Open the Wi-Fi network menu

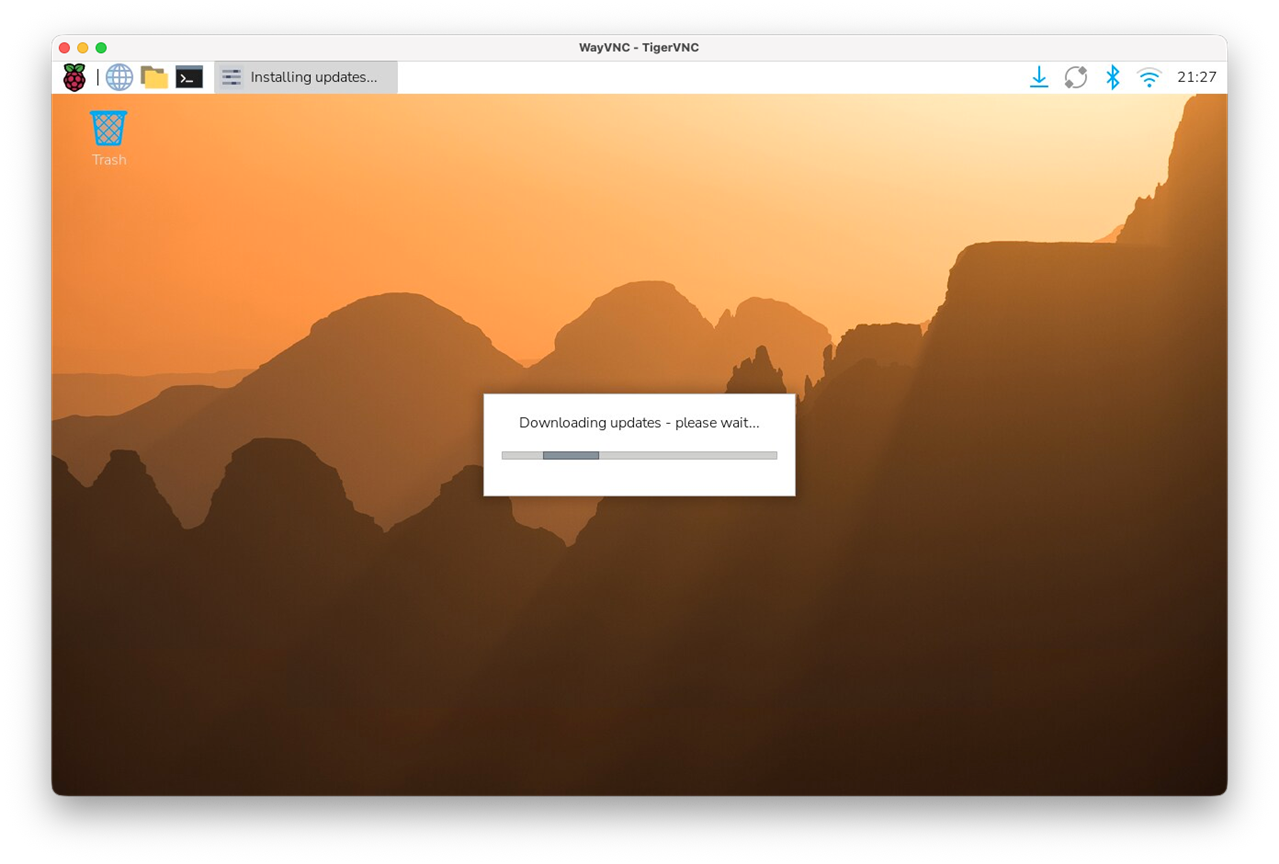pyautogui.click(x=1149, y=77)
